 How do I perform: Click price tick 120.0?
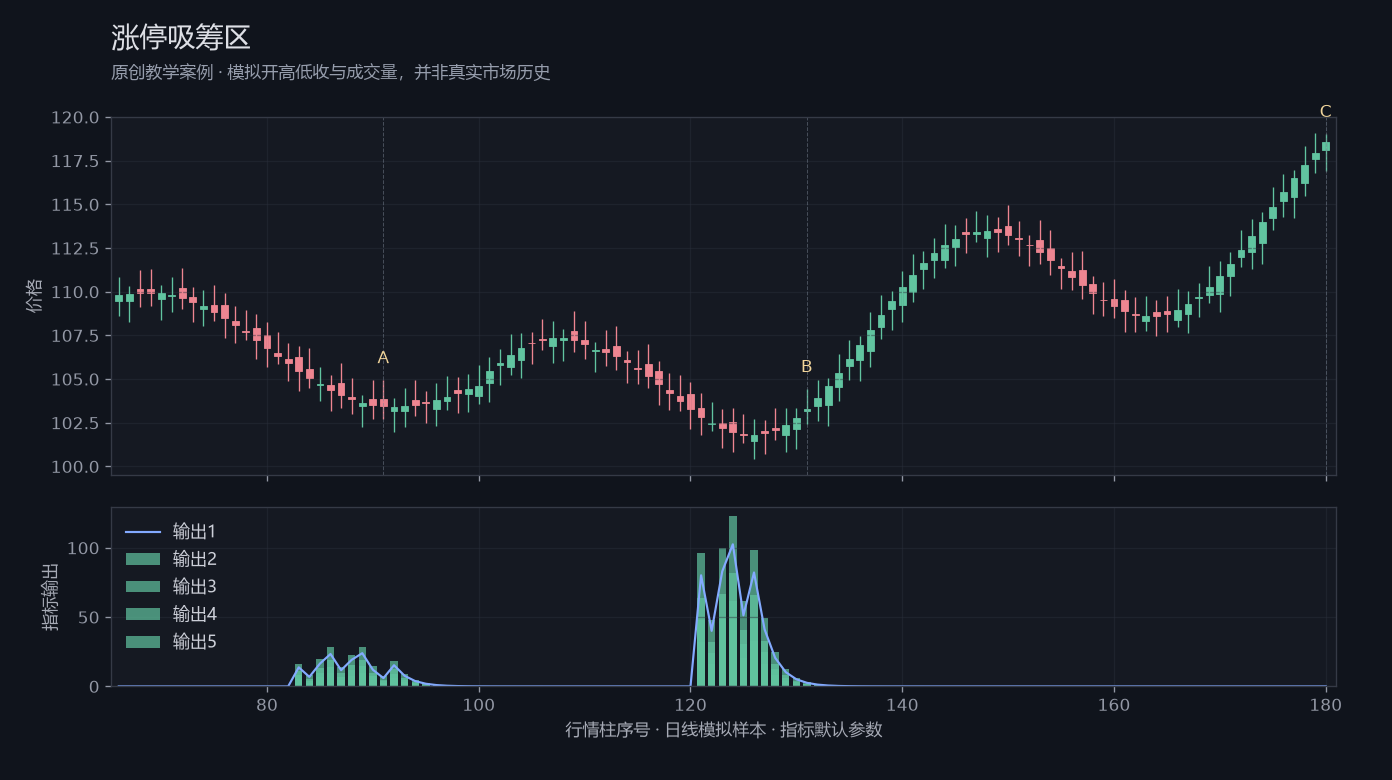point(76,118)
